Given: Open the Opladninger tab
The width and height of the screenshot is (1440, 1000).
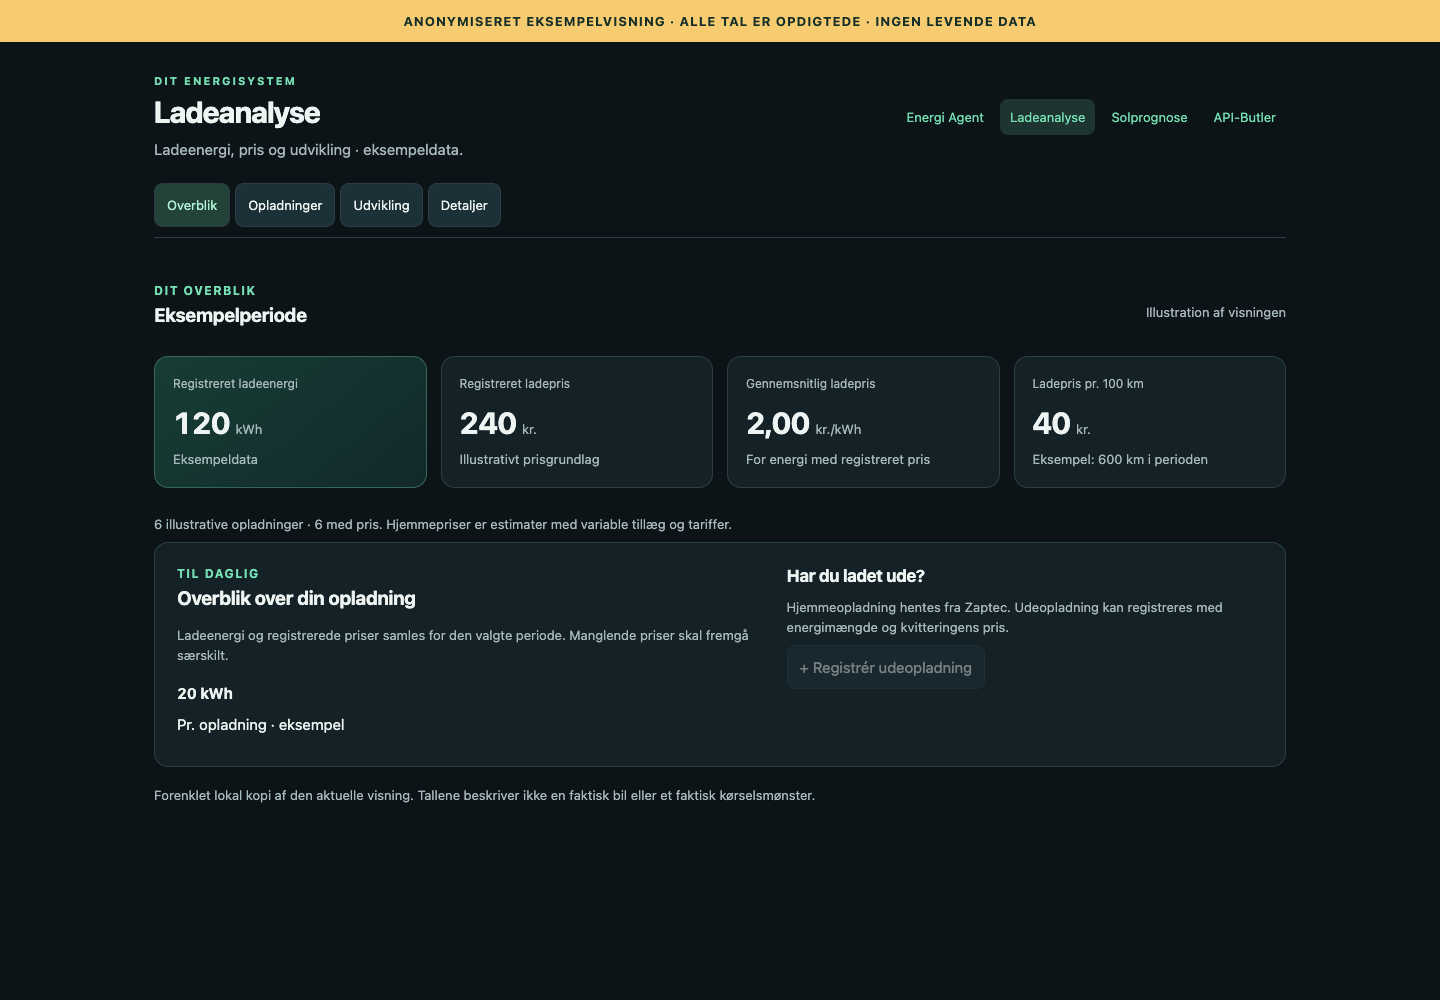Looking at the screenshot, I should 285,205.
